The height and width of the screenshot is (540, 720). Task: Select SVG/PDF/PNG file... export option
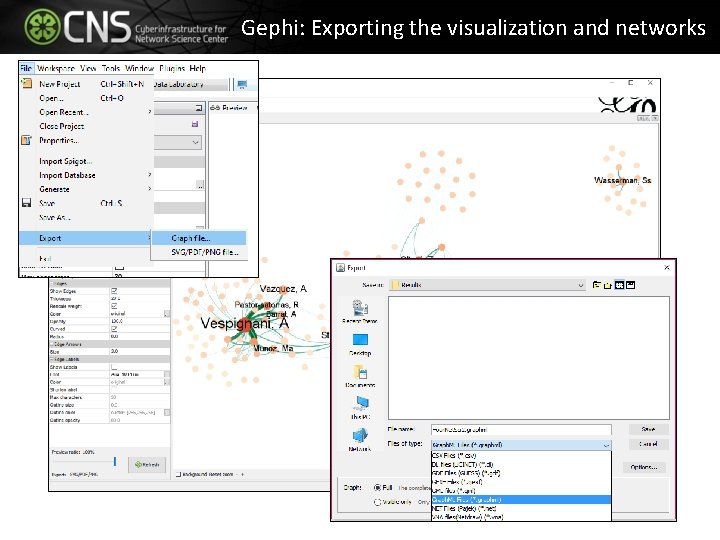point(199,252)
